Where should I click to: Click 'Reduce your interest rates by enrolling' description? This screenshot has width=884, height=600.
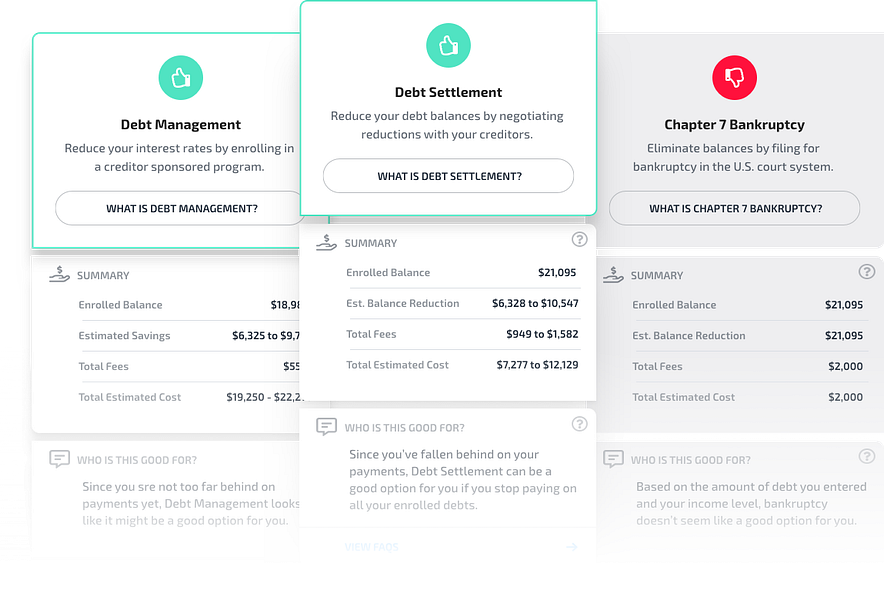[179, 157]
